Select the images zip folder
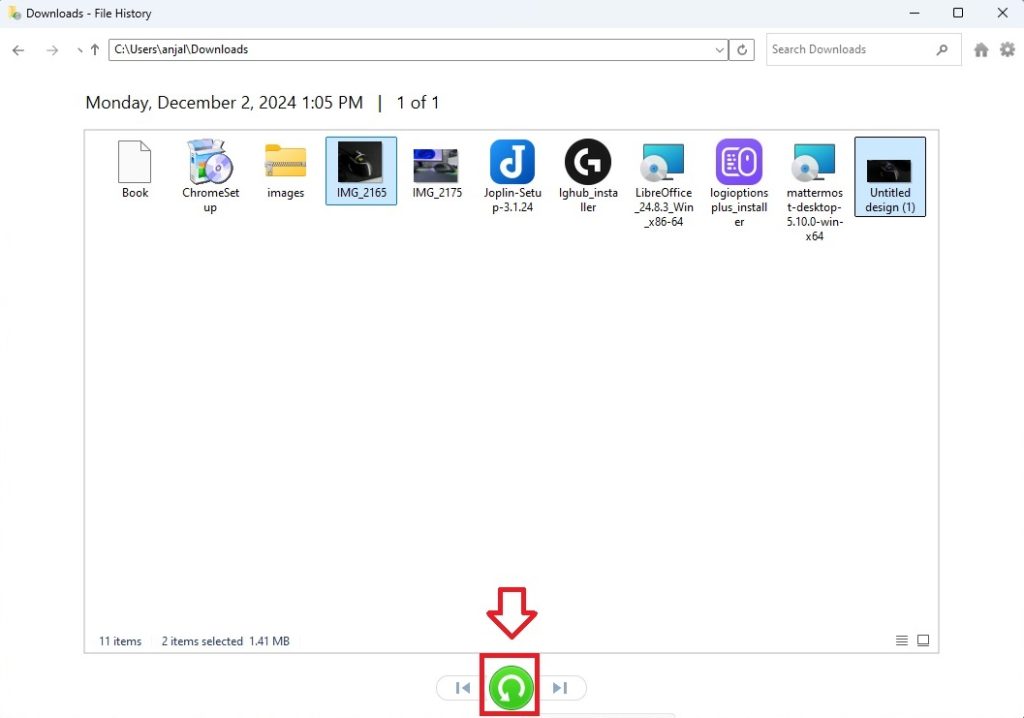Image resolution: width=1024 pixels, height=718 pixels. click(x=285, y=169)
